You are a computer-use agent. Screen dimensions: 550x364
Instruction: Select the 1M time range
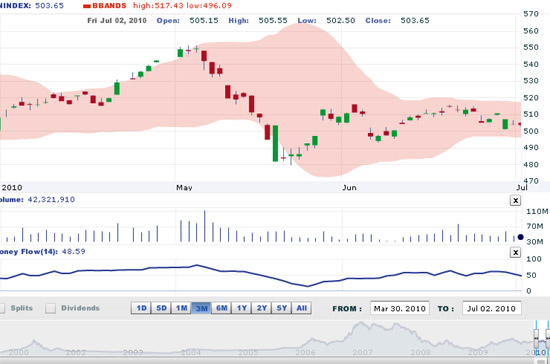[x=181, y=308]
